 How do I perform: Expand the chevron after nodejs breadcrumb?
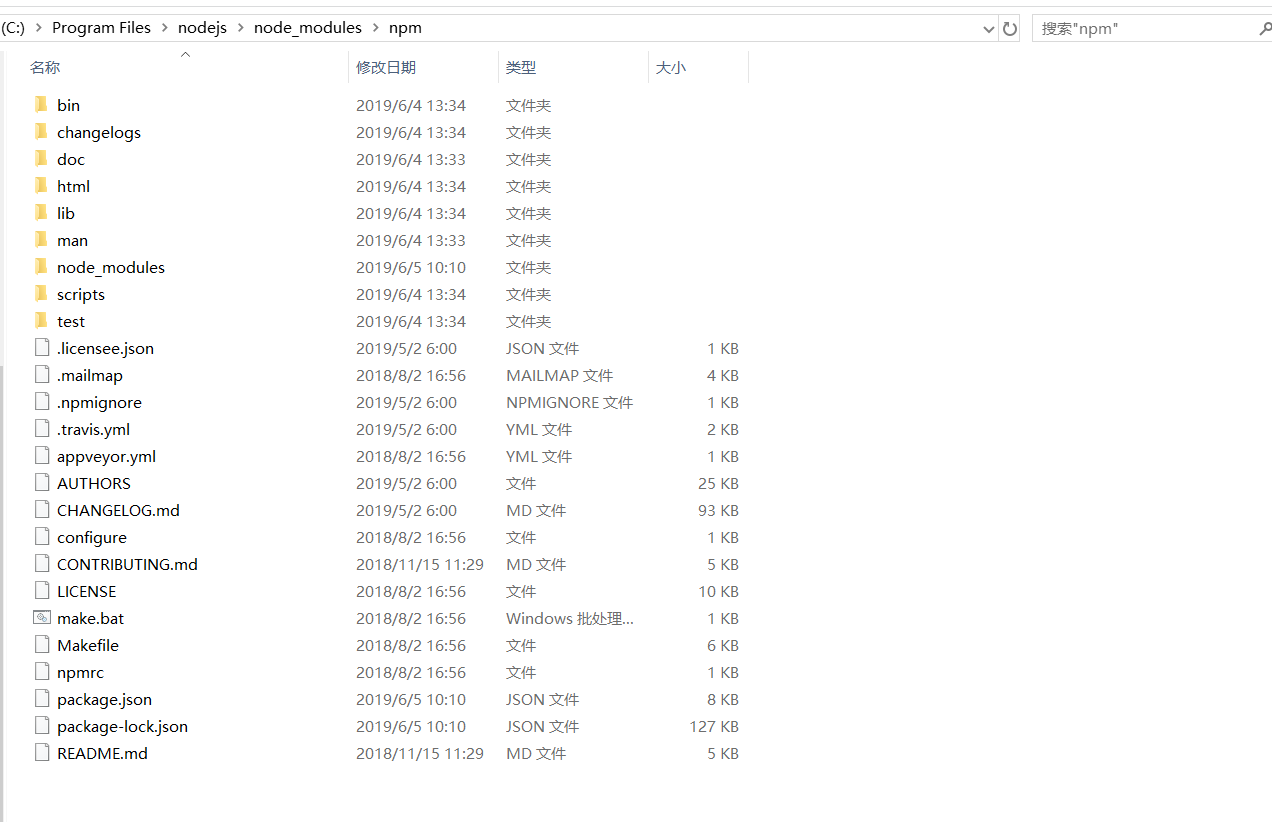pos(241,28)
